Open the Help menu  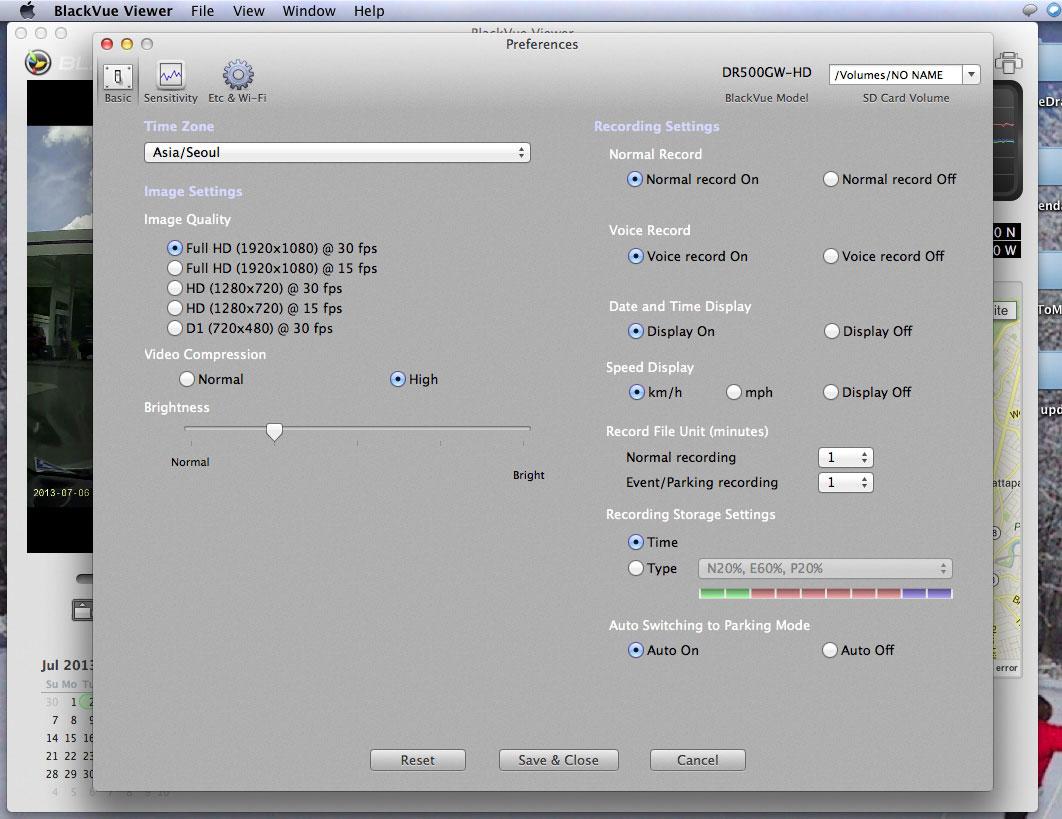369,11
